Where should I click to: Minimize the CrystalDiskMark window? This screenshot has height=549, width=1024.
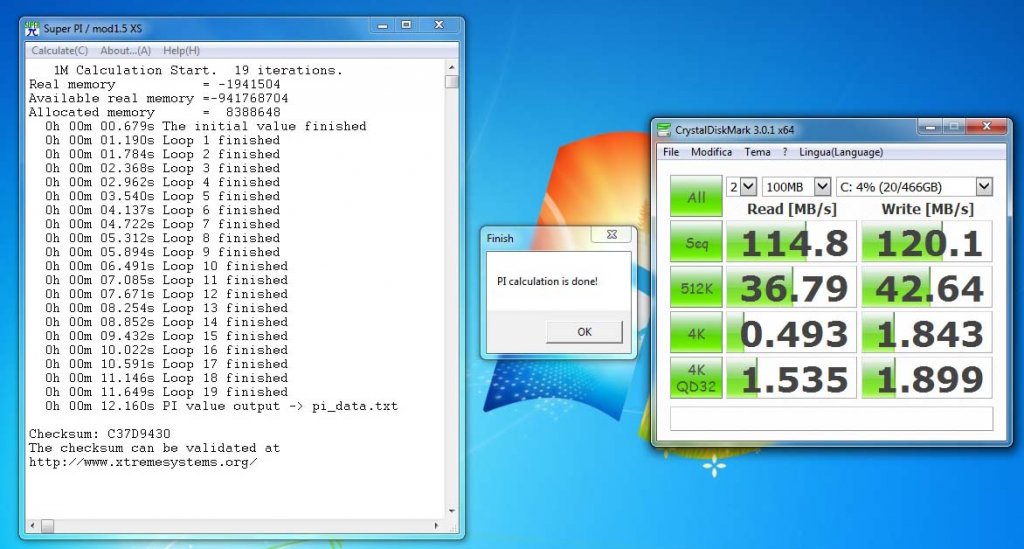930,127
